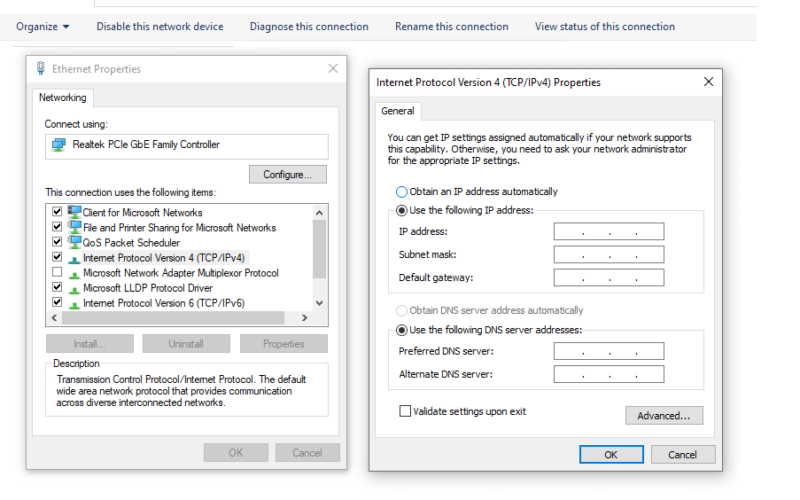Image resolution: width=800 pixels, height=500 pixels.
Task: Click the Realtek network adapter icon
Action: click(59, 145)
